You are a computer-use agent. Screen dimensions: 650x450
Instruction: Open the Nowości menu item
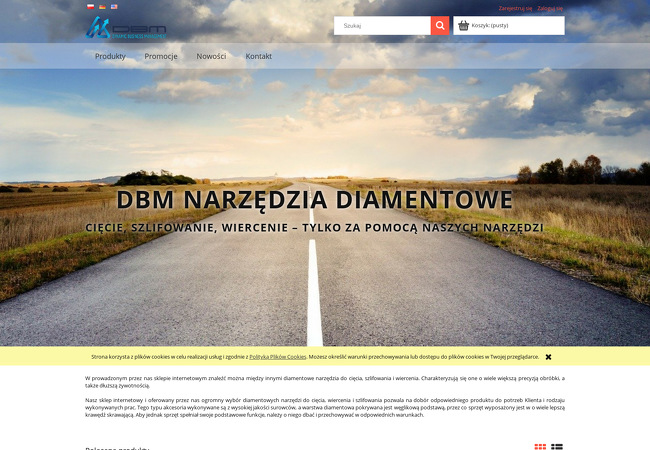[x=211, y=56]
